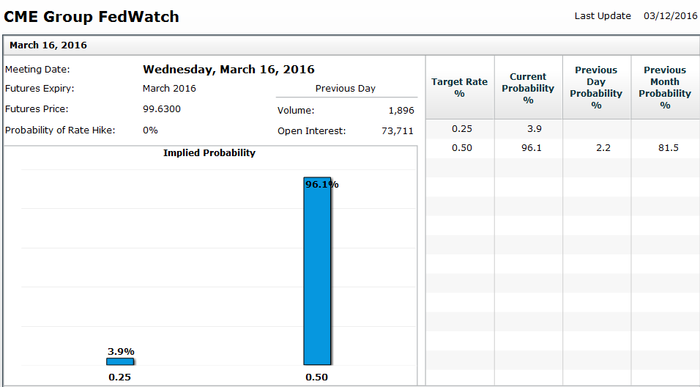Click the 0.50 axis label under chart
This screenshot has height=387, width=700.
pyautogui.click(x=317, y=377)
